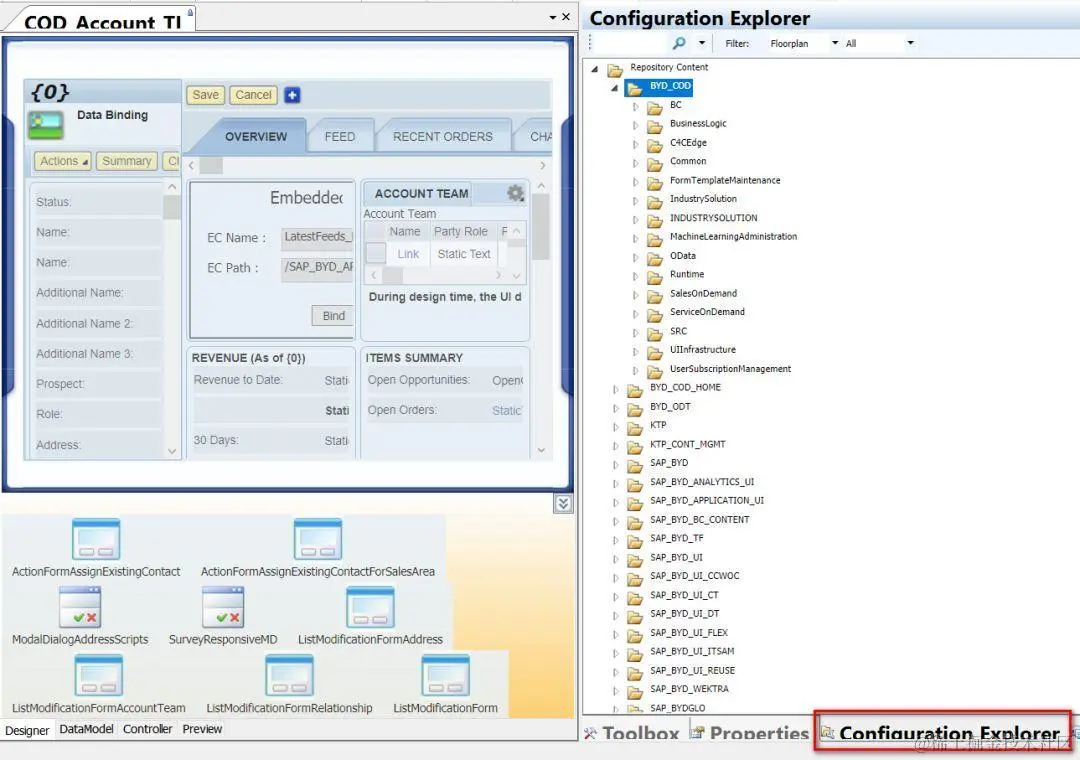Switch to the FEED tab

(x=340, y=136)
